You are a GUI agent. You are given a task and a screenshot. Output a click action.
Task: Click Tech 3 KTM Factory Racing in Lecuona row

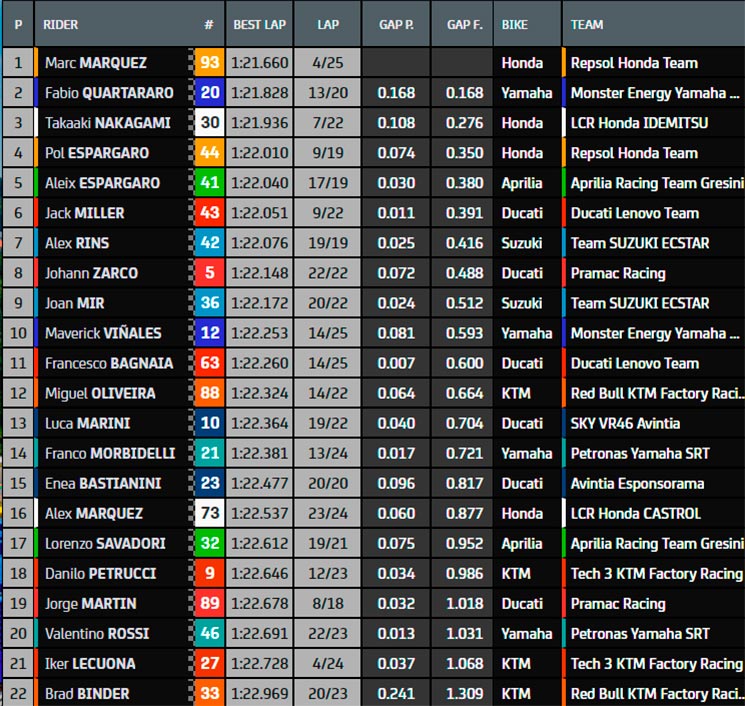pos(656,663)
